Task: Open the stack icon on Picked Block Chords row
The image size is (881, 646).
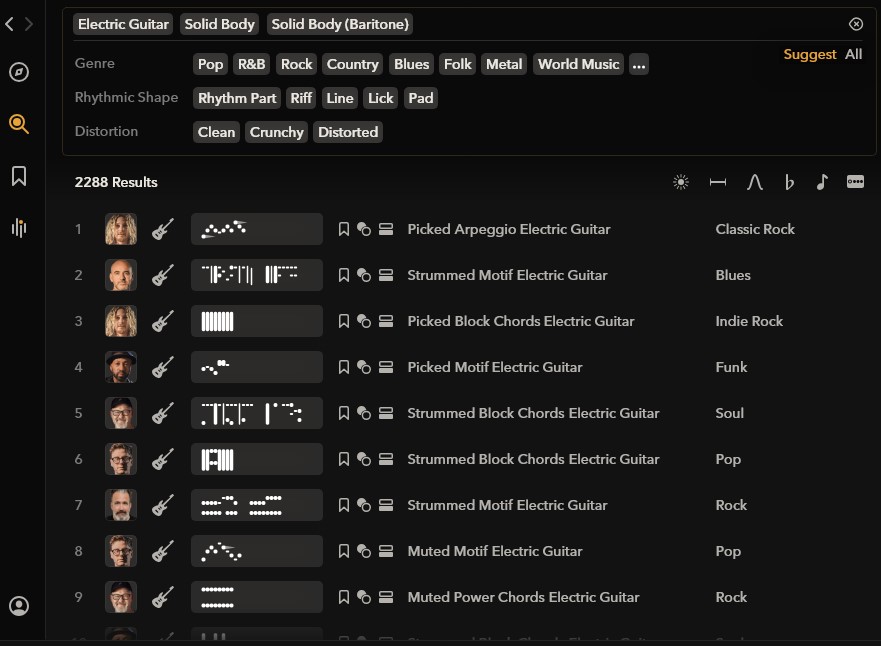Action: [386, 321]
